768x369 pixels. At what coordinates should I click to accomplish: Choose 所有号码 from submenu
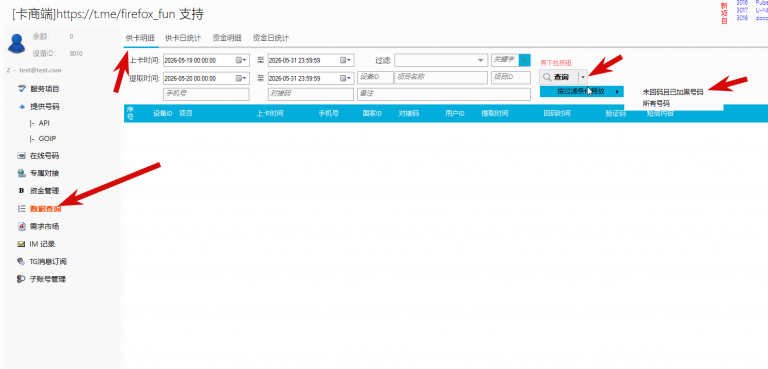pos(656,103)
